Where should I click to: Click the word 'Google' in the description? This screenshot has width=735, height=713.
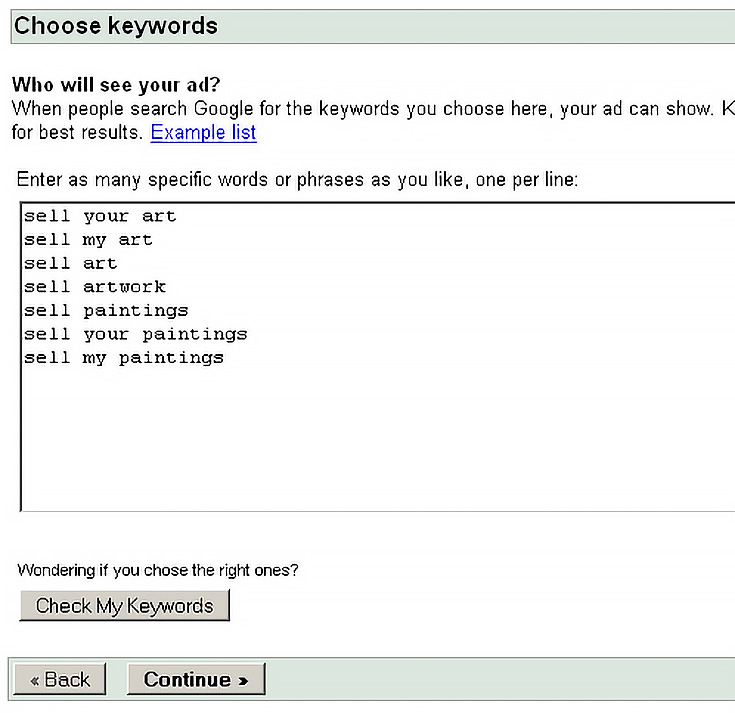(x=224, y=109)
